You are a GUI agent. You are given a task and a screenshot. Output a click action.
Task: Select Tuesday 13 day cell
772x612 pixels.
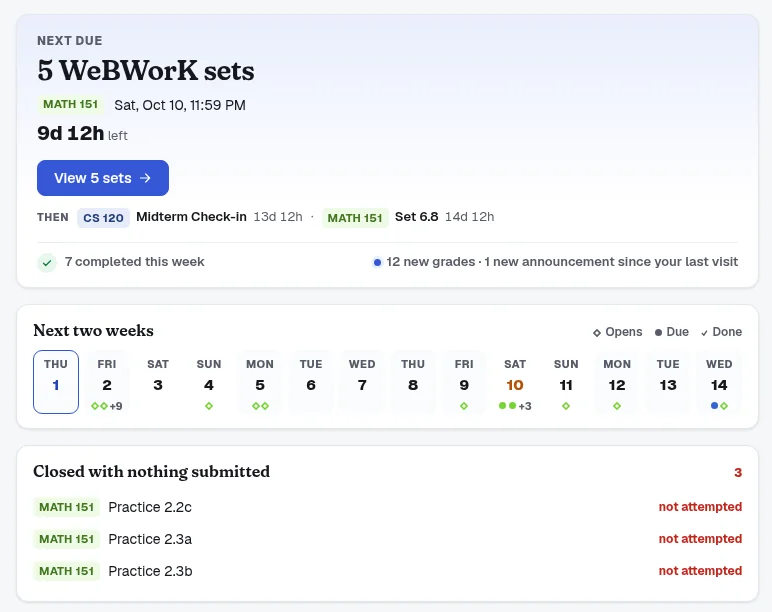(x=668, y=382)
